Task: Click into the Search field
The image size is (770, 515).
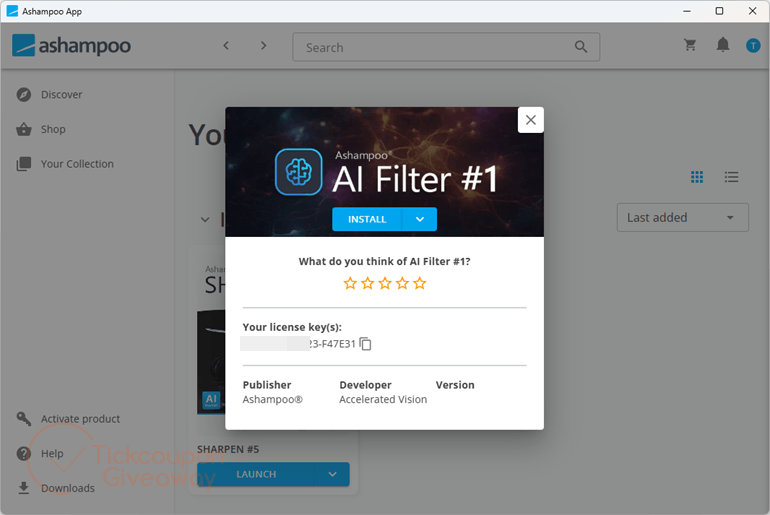Action: coord(446,47)
